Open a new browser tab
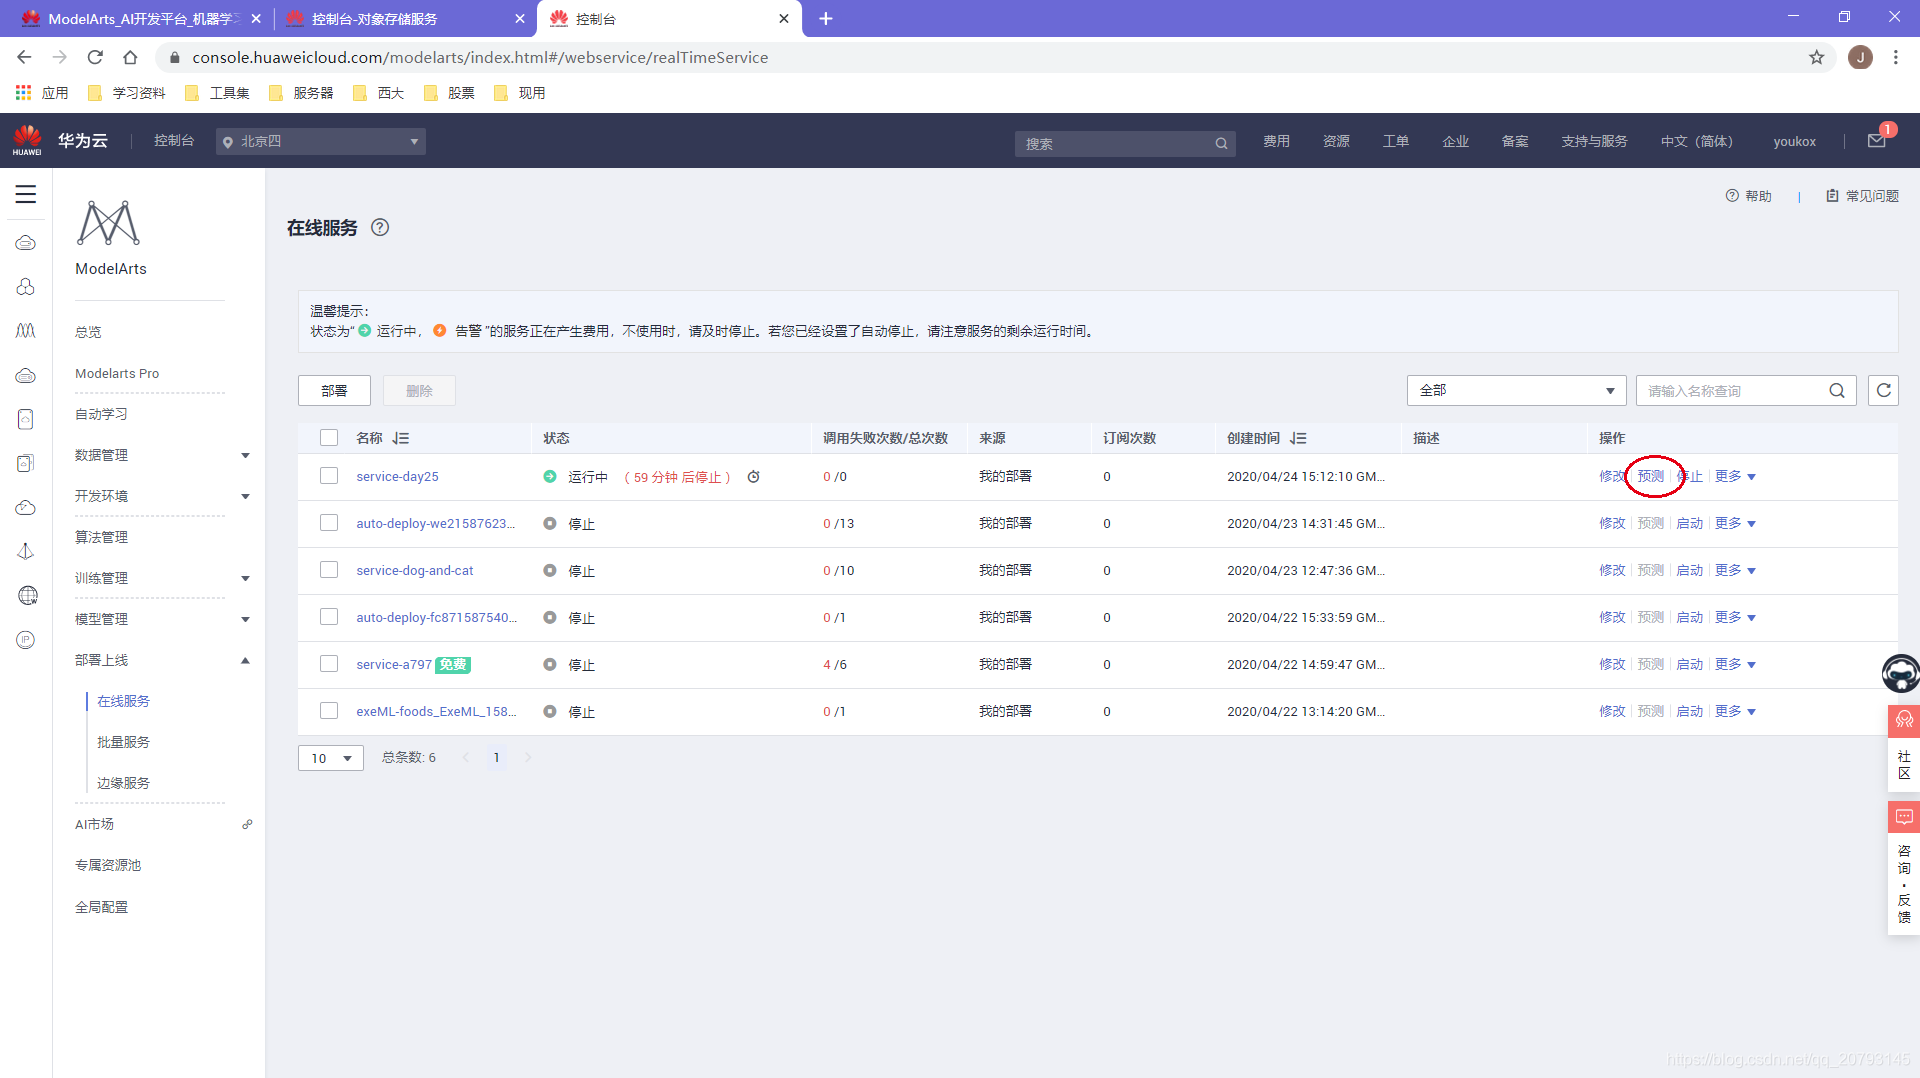Viewport: 1920px width, 1078px height. [826, 18]
